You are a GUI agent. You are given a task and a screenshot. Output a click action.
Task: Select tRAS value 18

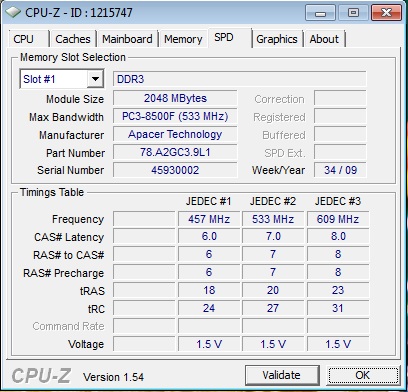point(209,290)
